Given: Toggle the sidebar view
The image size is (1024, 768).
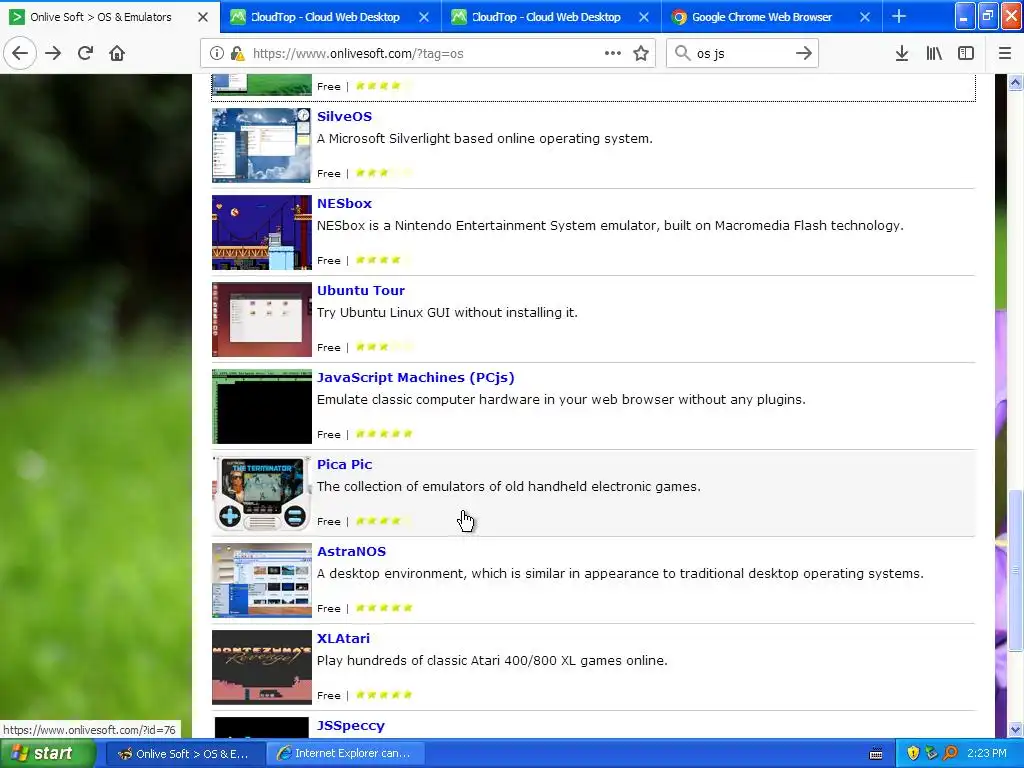Looking at the screenshot, I should click(x=966, y=54).
